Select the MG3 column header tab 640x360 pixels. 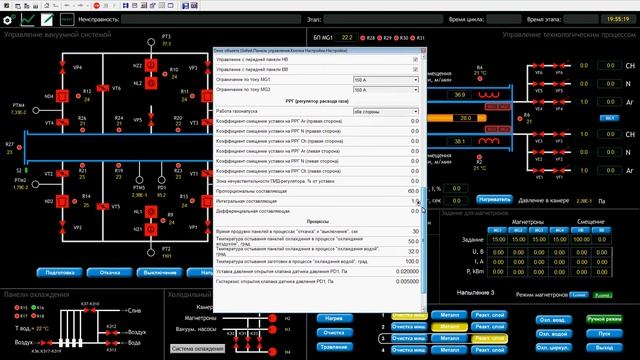coord(539,230)
